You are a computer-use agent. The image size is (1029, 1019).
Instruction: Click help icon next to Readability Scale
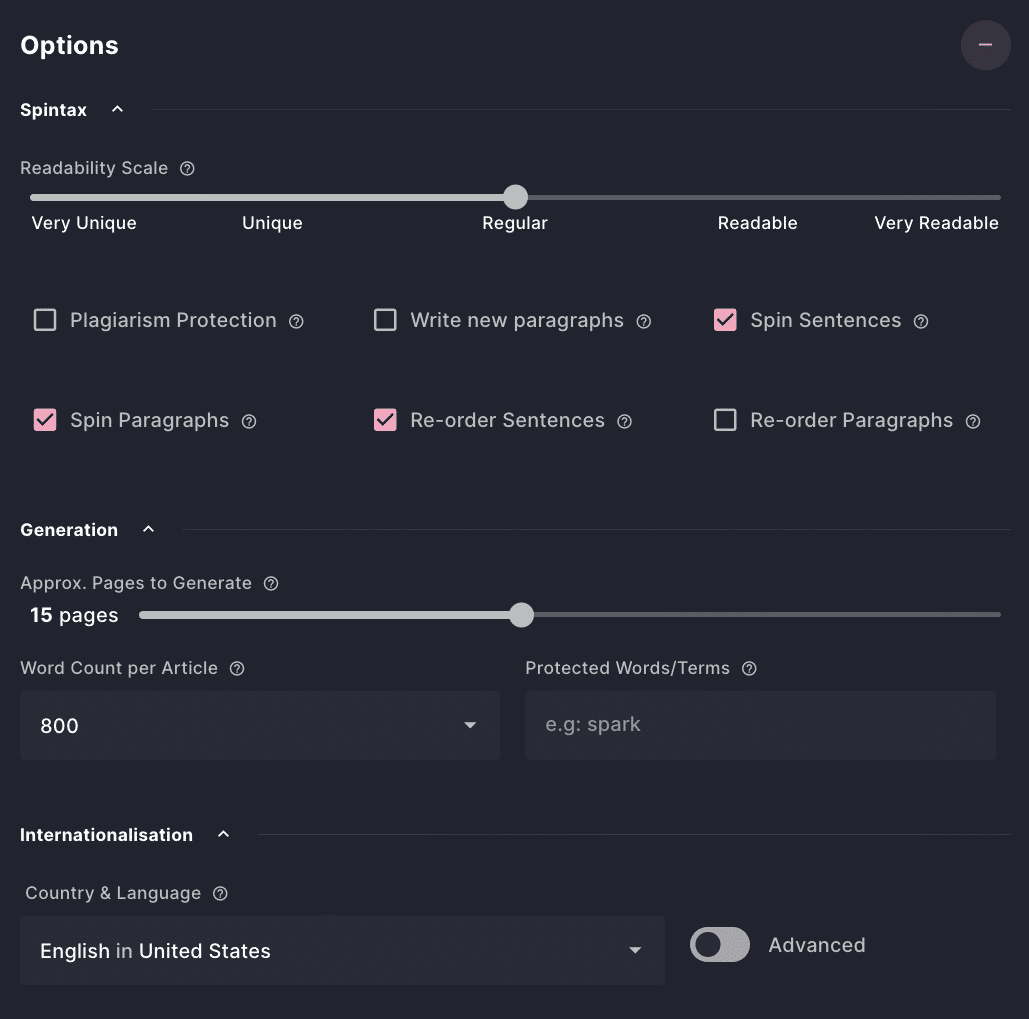187,169
